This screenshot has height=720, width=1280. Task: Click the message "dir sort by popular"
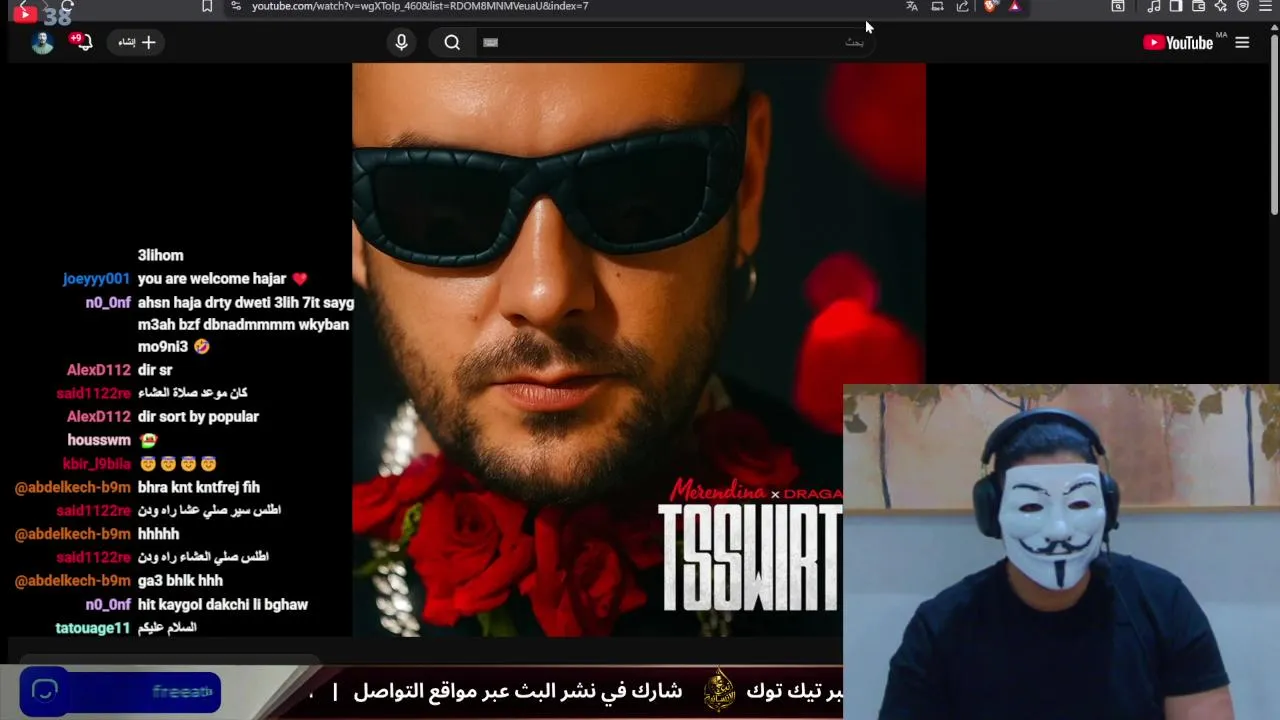[198, 416]
